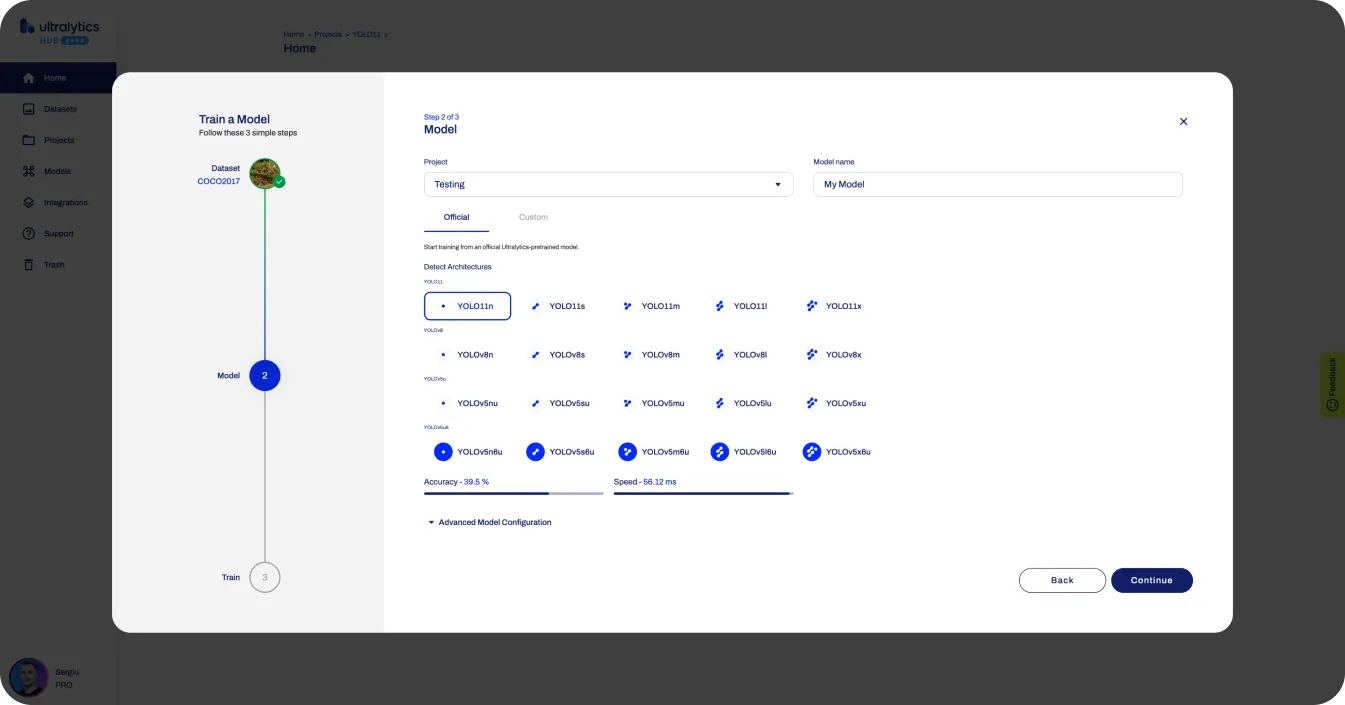Expand Advanced Model Configuration
The image size is (1345, 705).
(490, 522)
